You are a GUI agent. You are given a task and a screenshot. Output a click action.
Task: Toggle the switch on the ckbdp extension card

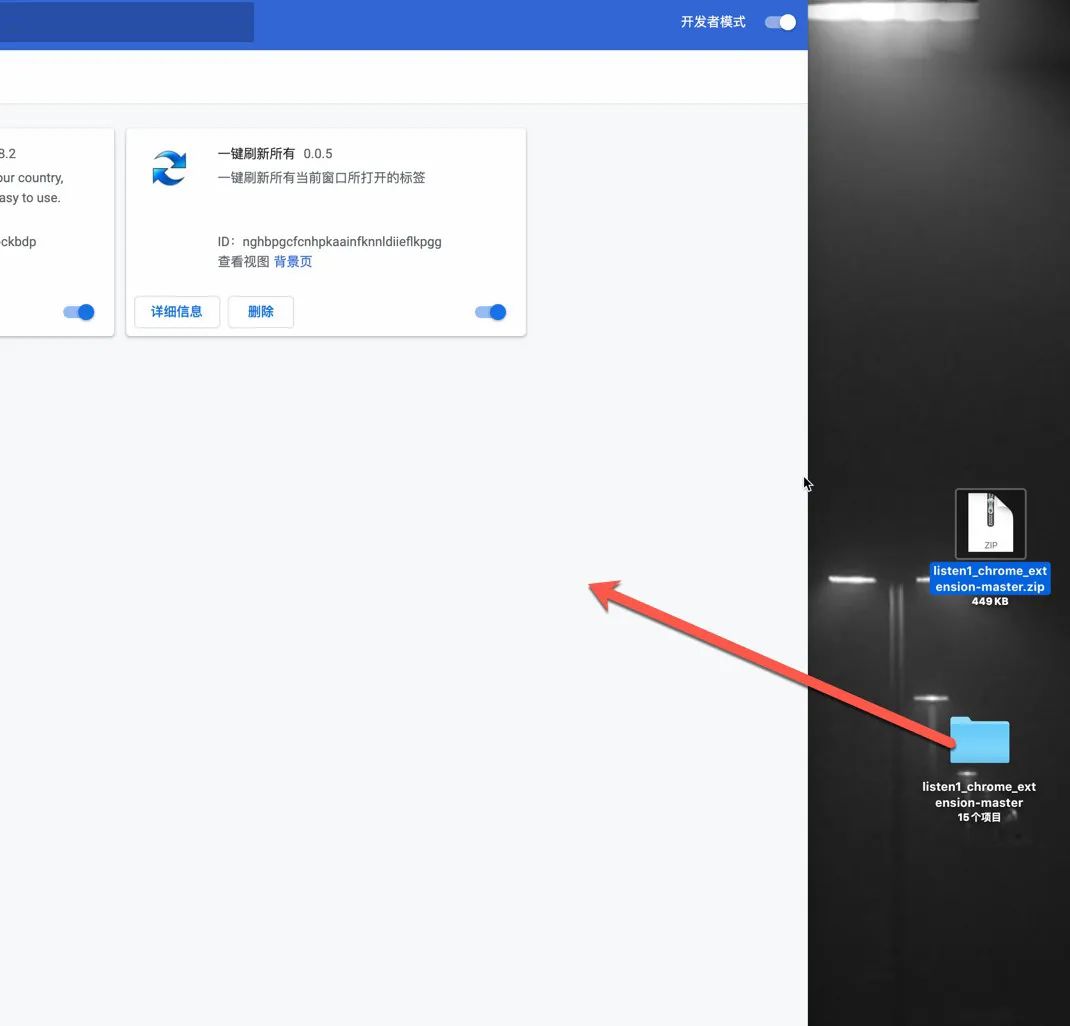tap(78, 312)
